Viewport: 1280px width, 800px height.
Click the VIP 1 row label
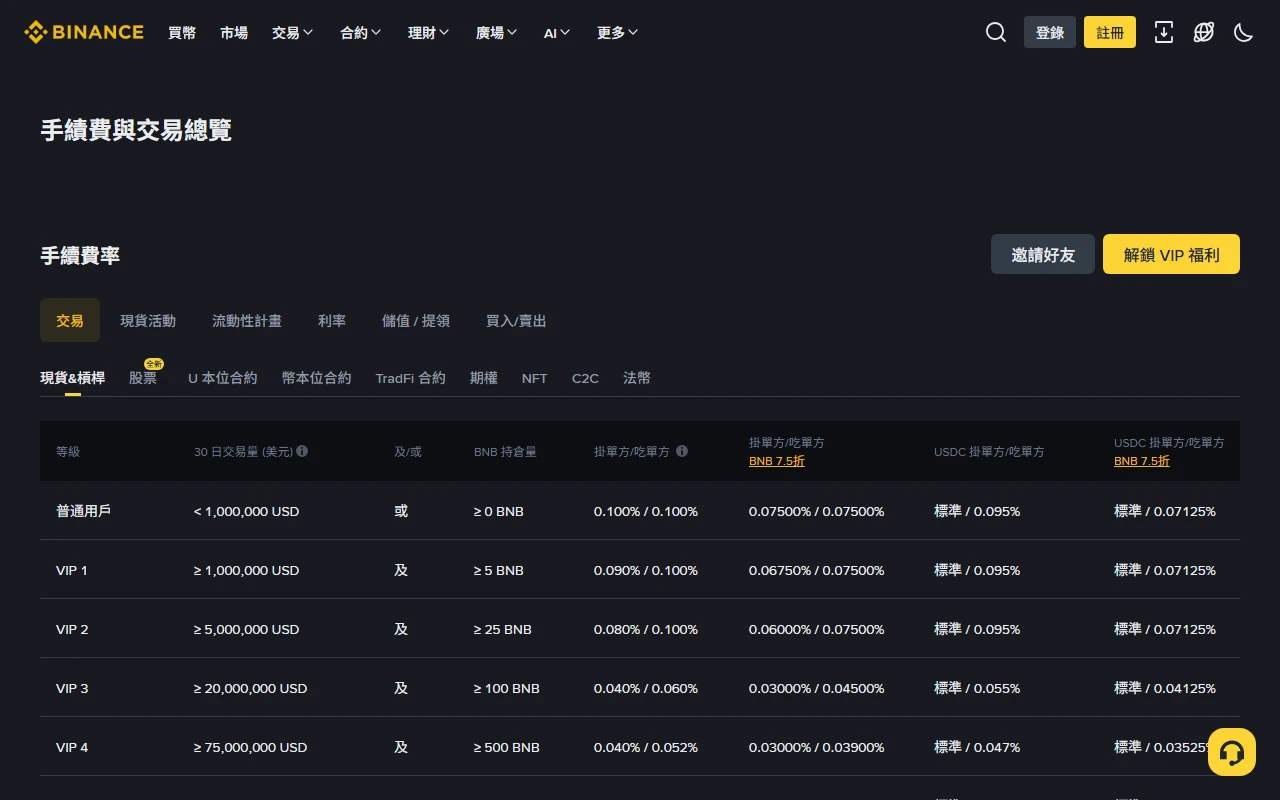(x=72, y=570)
